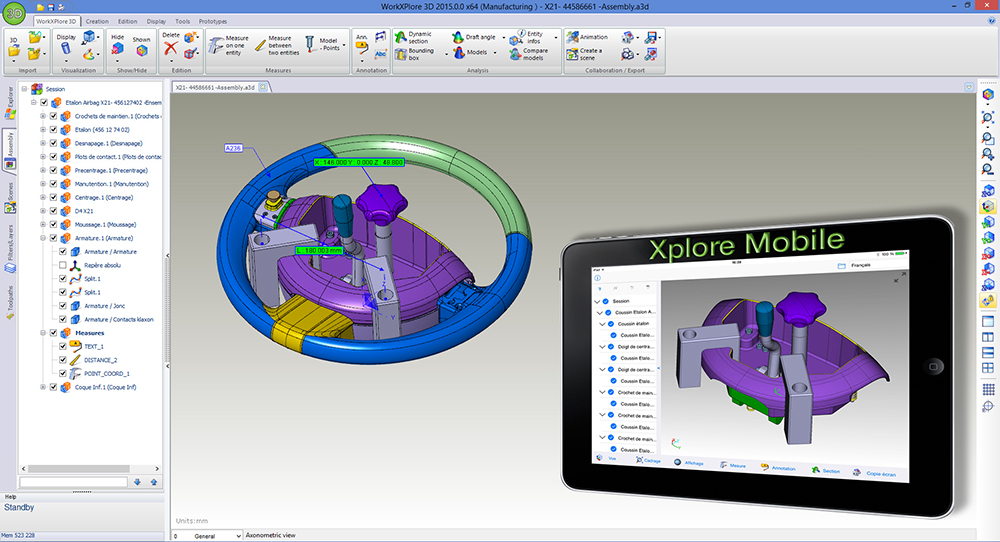Close the X21 Assembly.a3d document tab
1000x542 pixels.
pos(262,87)
